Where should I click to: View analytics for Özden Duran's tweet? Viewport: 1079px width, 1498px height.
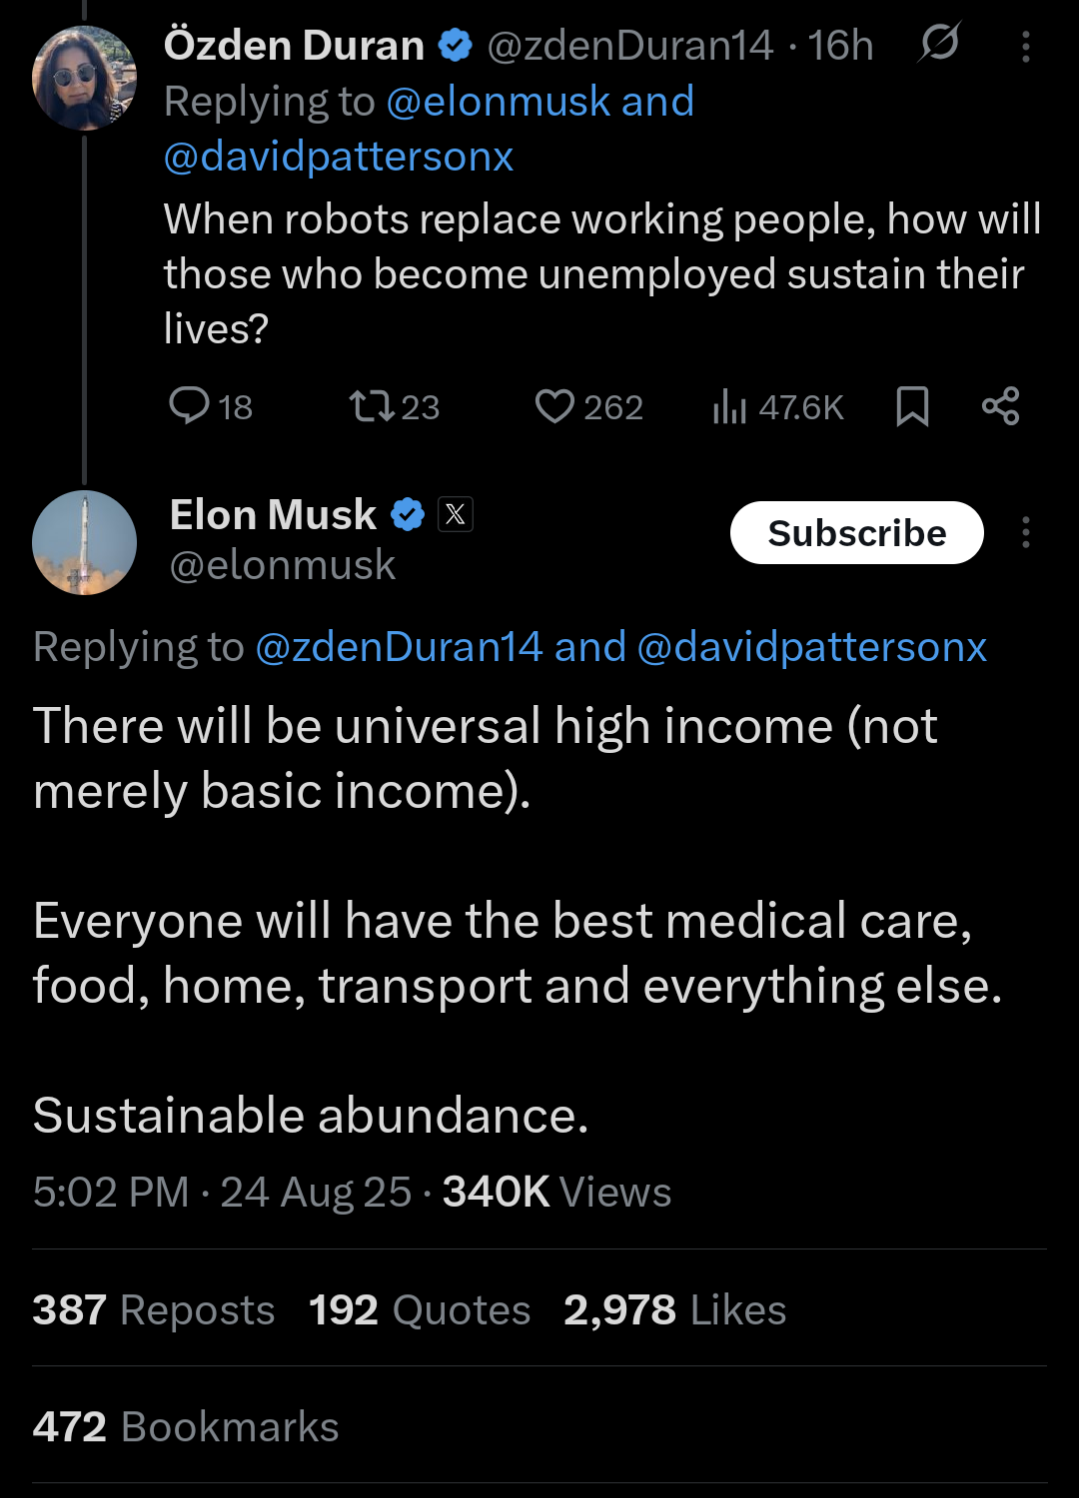pos(730,406)
